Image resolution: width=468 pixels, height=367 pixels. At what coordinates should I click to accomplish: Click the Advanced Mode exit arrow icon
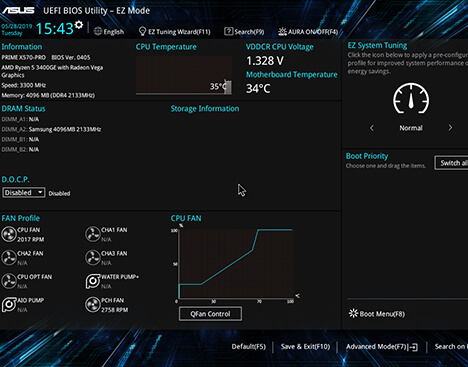[413, 347]
